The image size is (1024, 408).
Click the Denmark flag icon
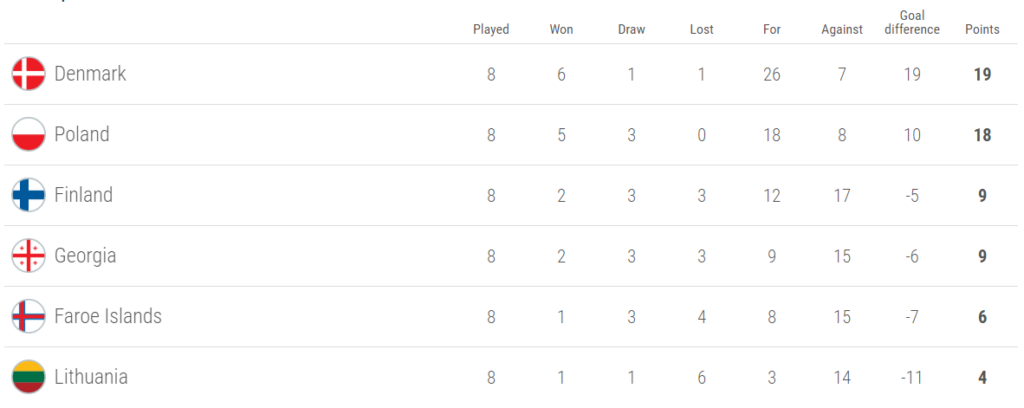click(x=28, y=74)
